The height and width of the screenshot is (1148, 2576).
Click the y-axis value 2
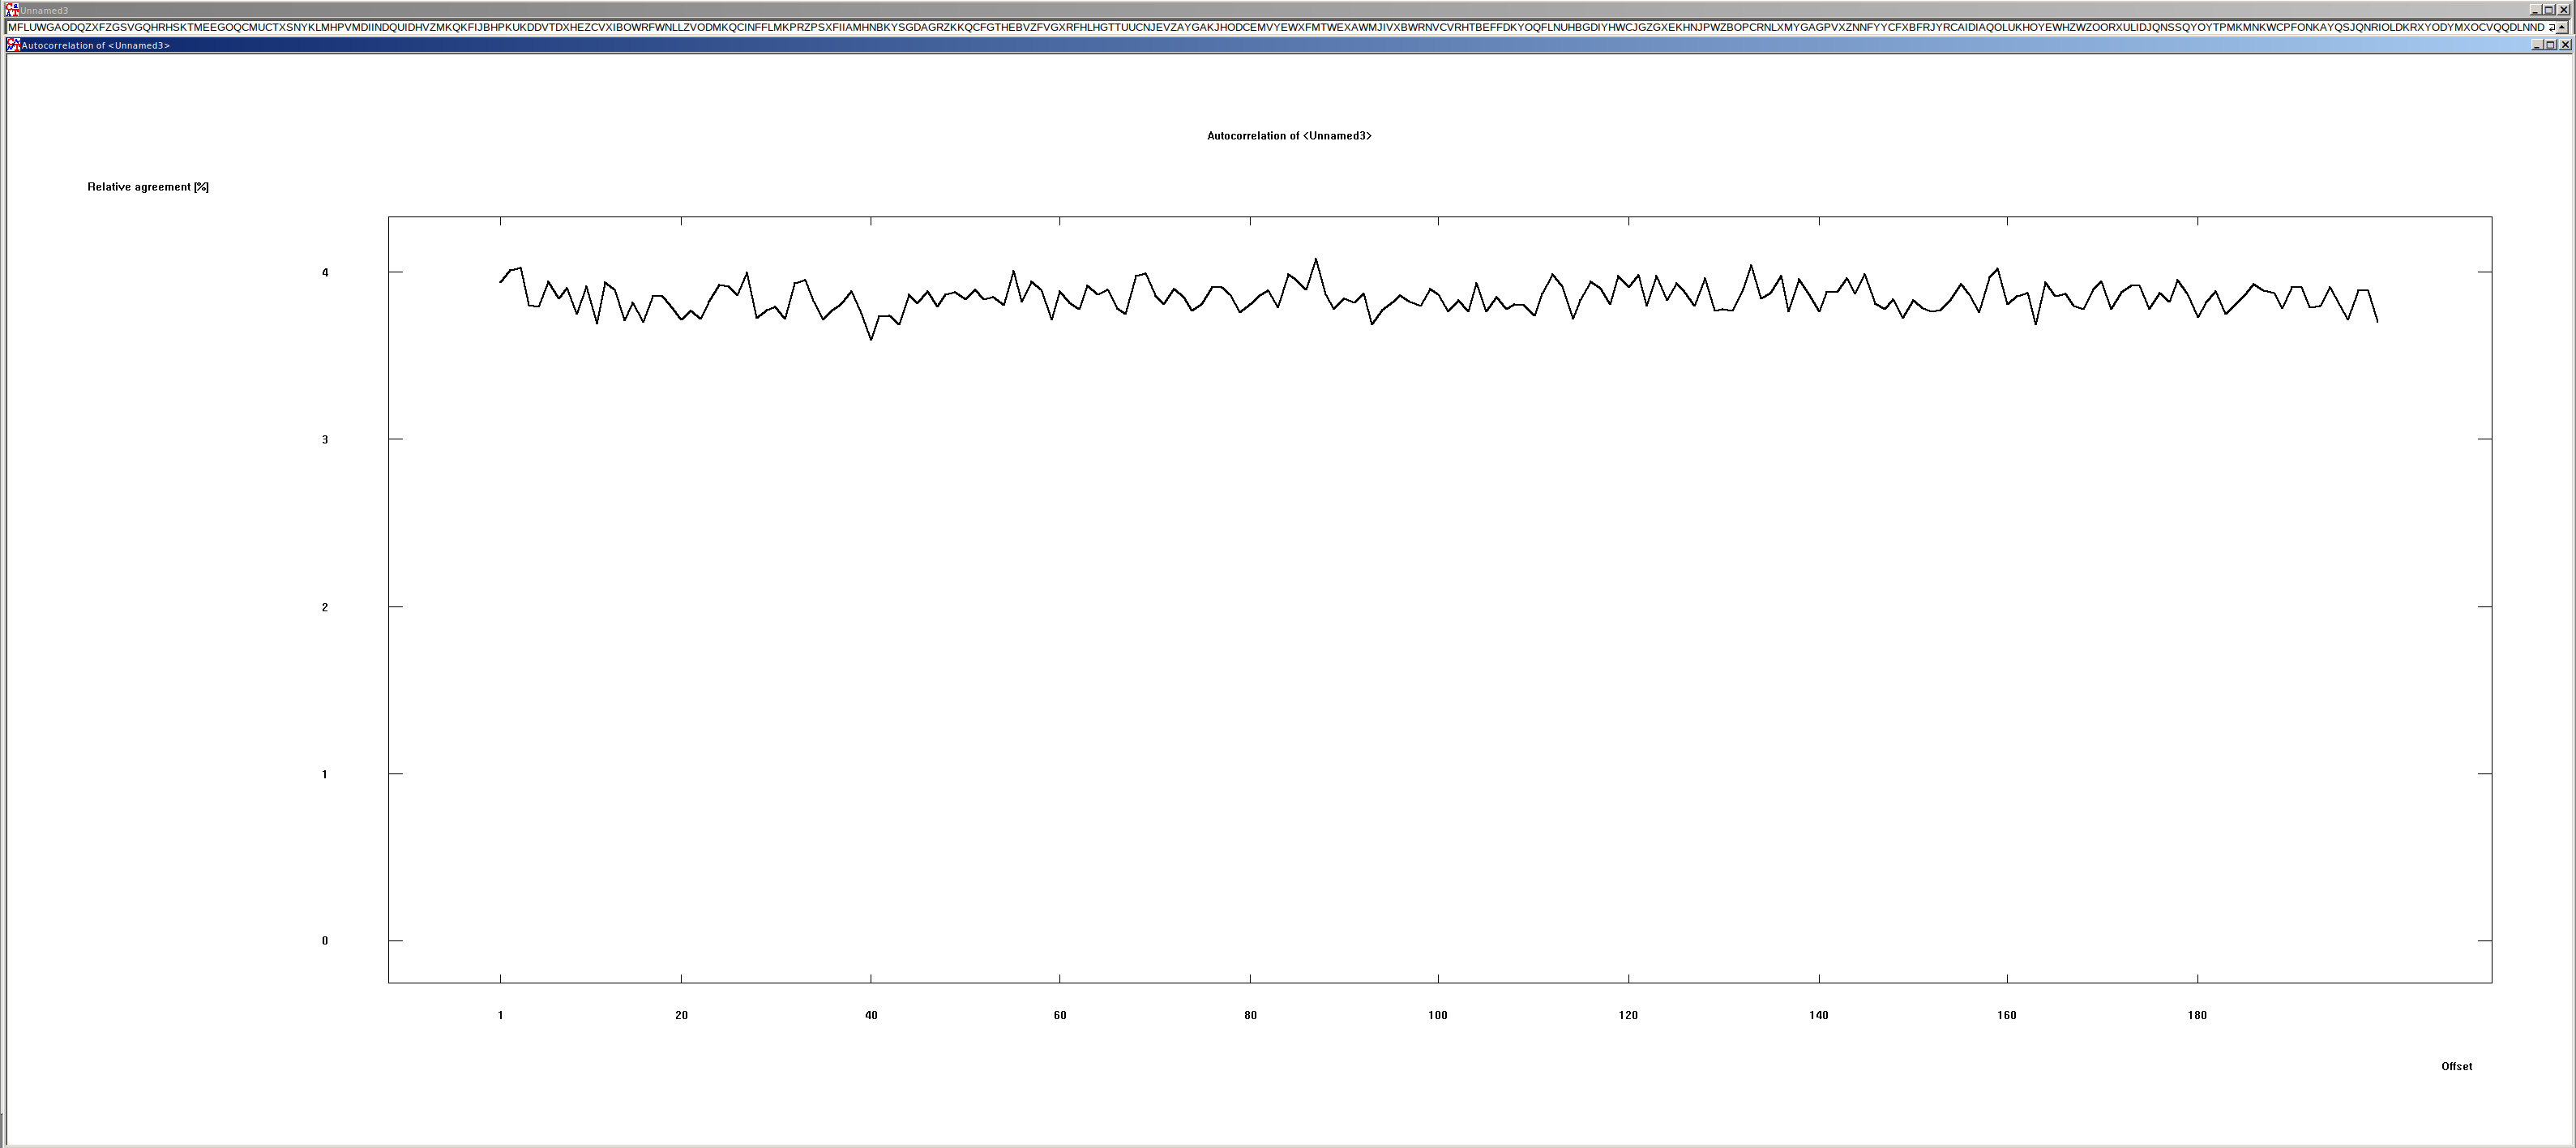(x=325, y=607)
